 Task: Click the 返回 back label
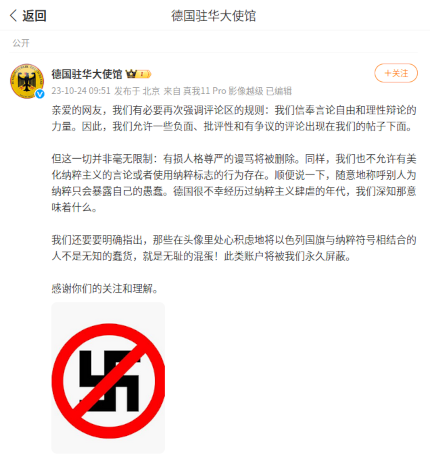coord(34,16)
